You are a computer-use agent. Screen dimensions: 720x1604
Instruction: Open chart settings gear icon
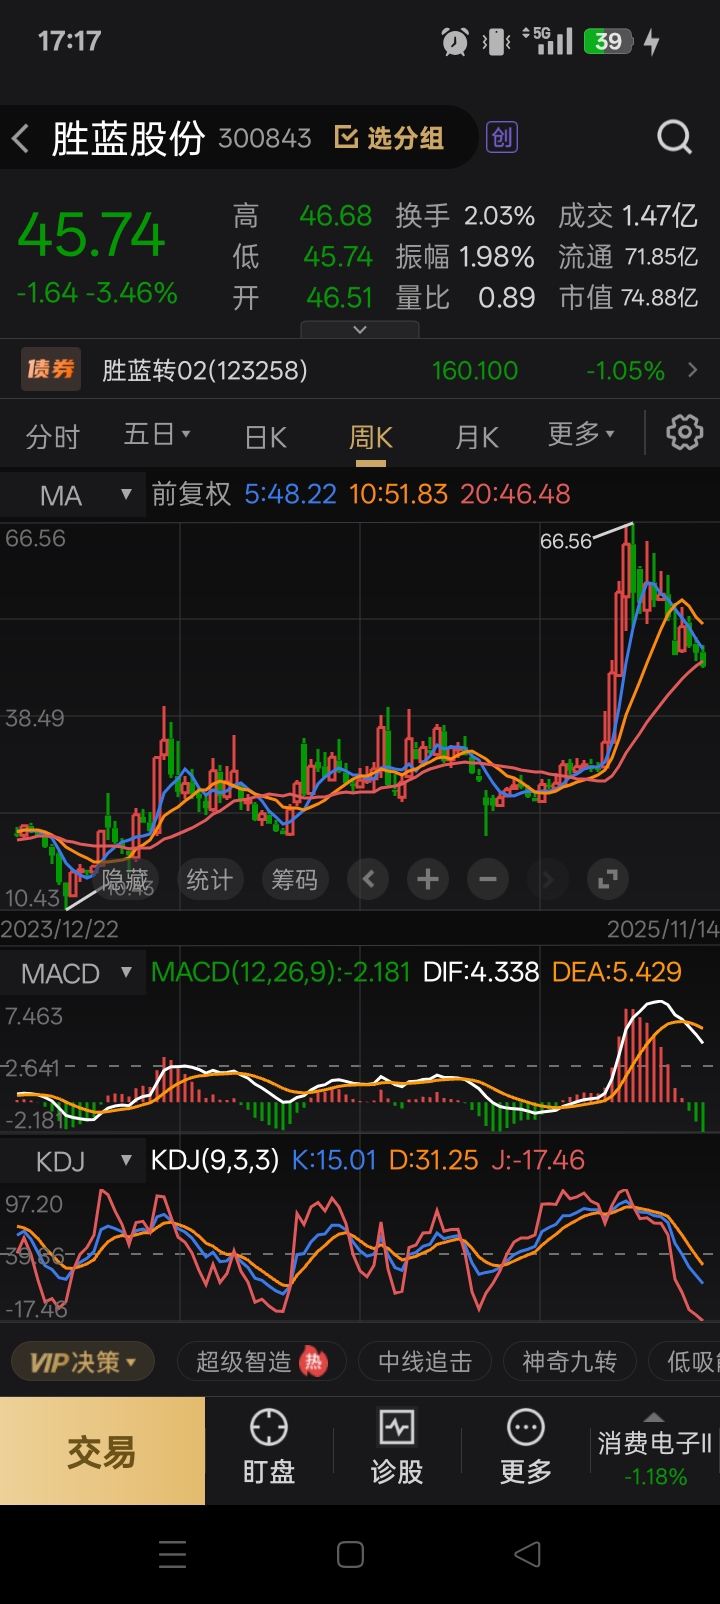click(x=685, y=434)
